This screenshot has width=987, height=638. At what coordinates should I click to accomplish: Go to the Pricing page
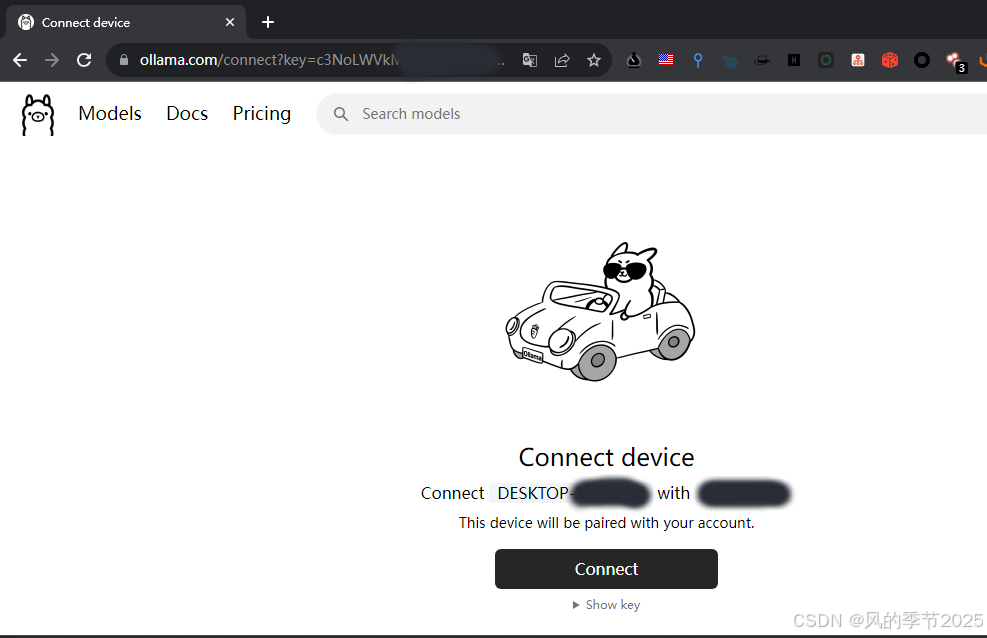[x=262, y=113]
